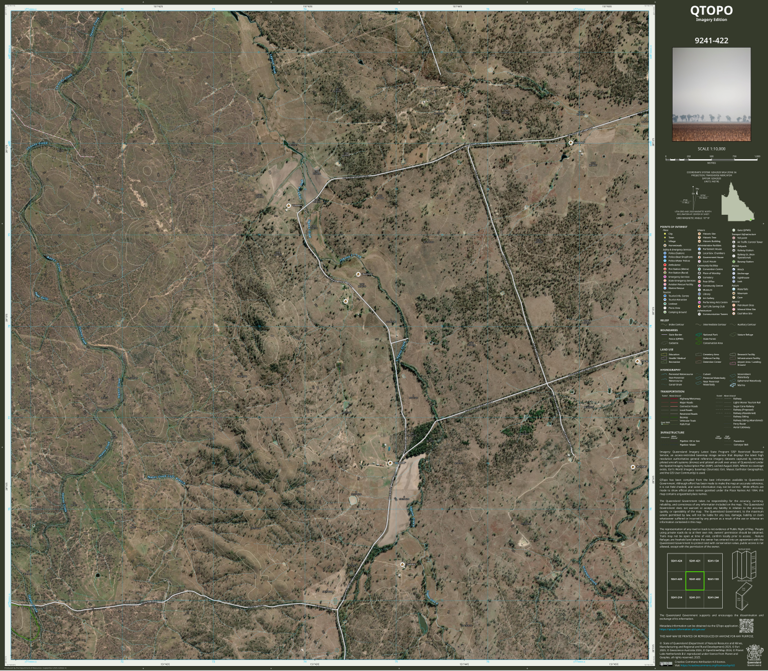Screen dimensions: 768x671
Task: Open the QTopo application web link
Action: pyautogui.click(x=682, y=629)
